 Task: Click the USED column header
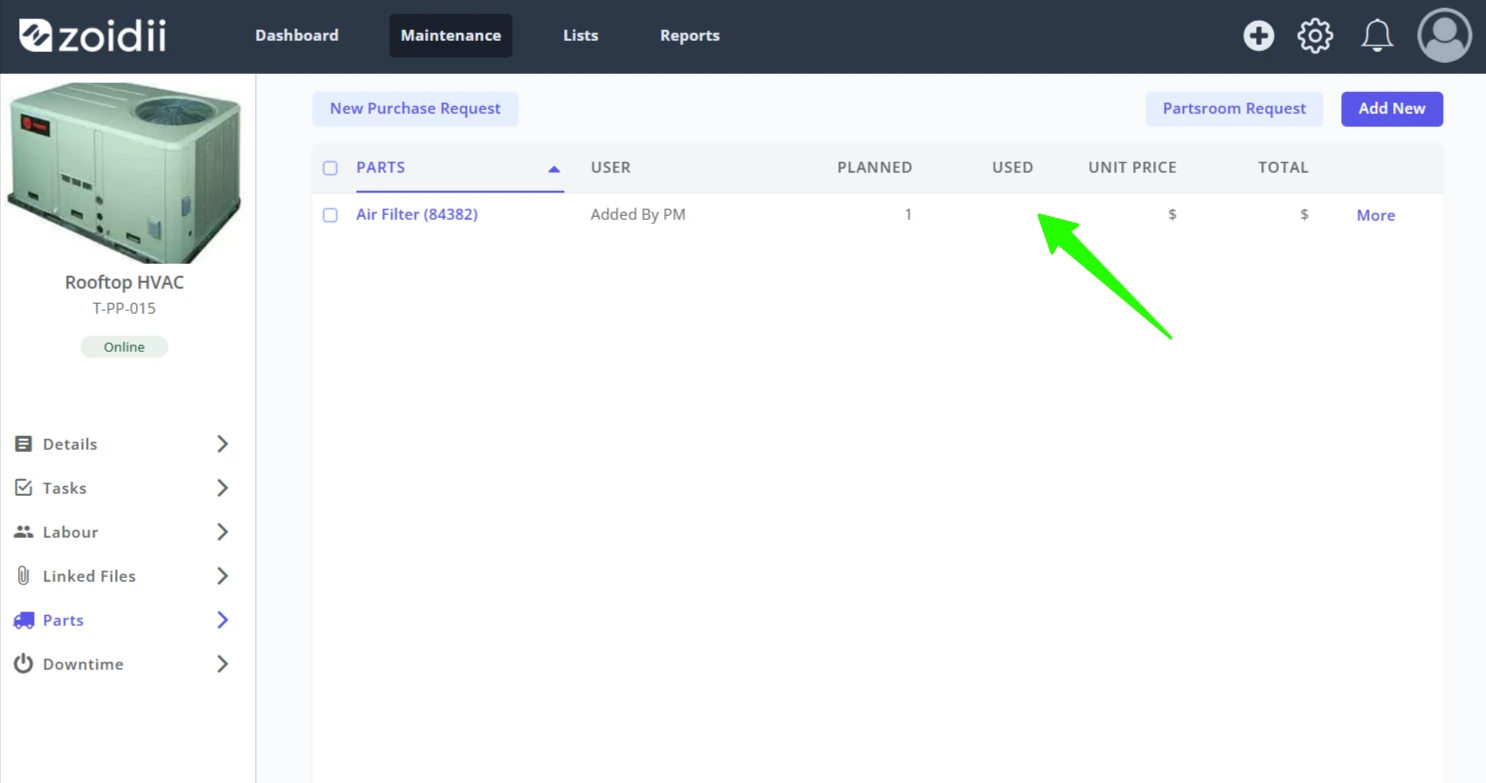1013,167
